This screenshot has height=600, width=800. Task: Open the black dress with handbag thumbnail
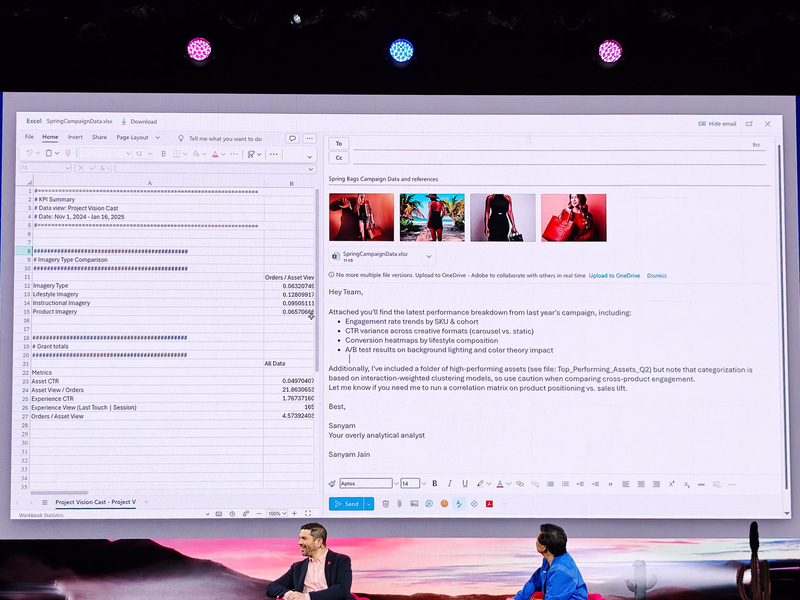(x=503, y=217)
